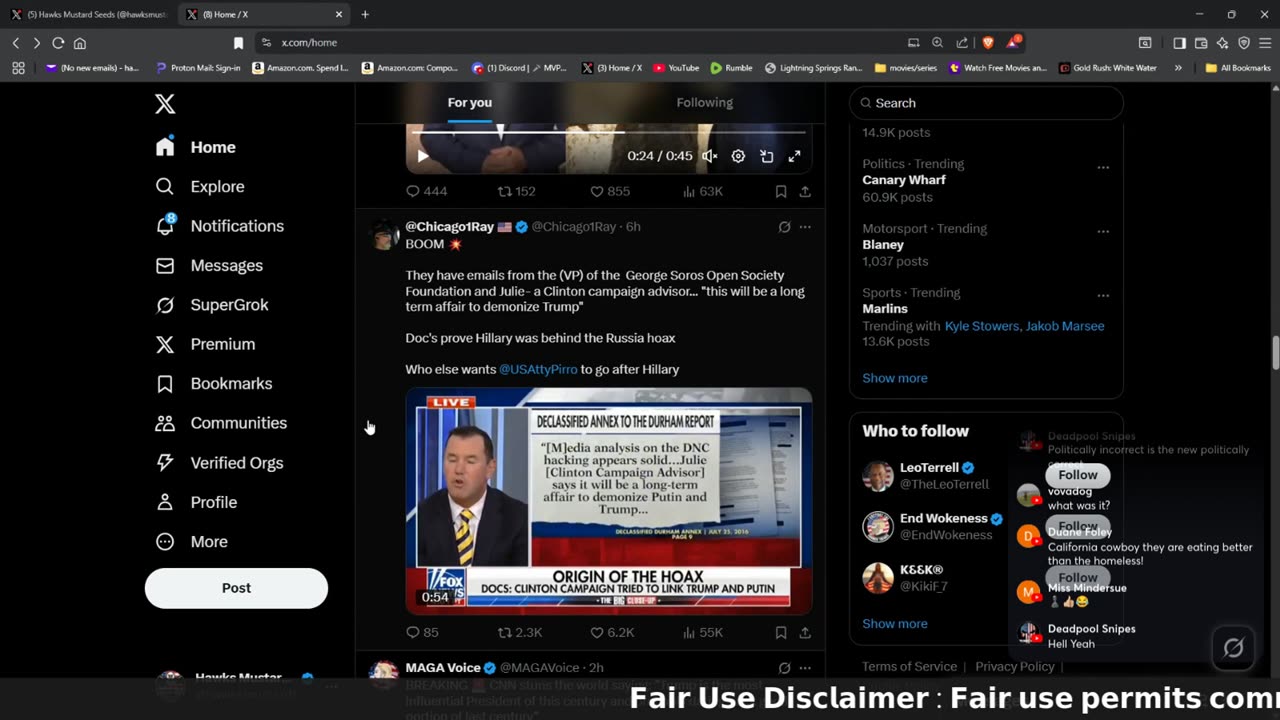Open Profile in the sidebar

click(x=196, y=502)
